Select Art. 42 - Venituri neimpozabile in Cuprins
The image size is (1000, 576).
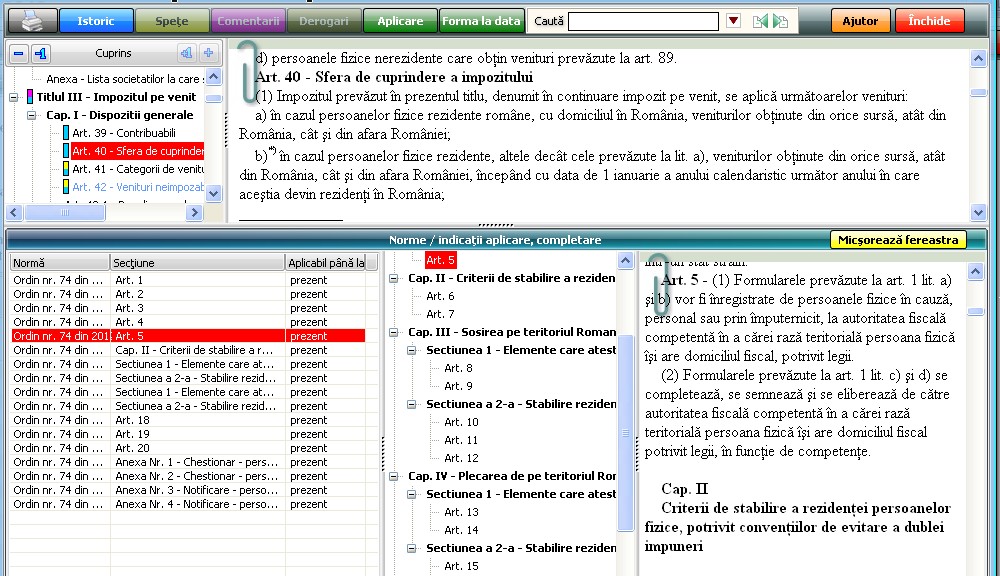[138, 187]
